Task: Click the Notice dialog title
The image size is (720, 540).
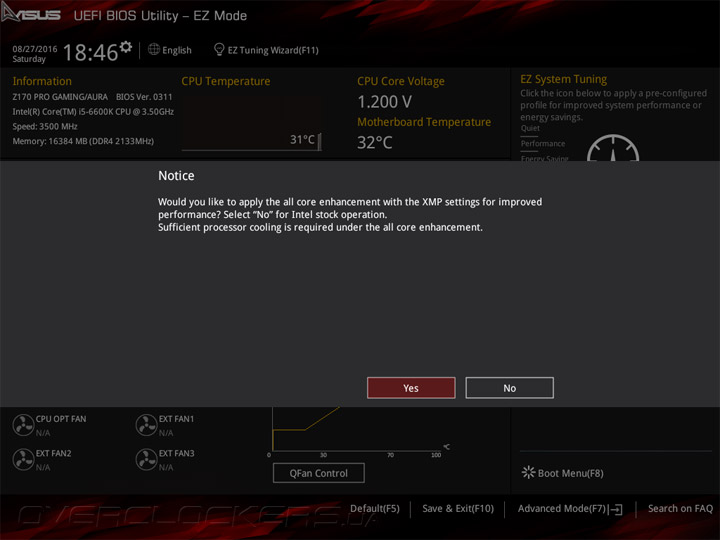Action: tap(176, 176)
